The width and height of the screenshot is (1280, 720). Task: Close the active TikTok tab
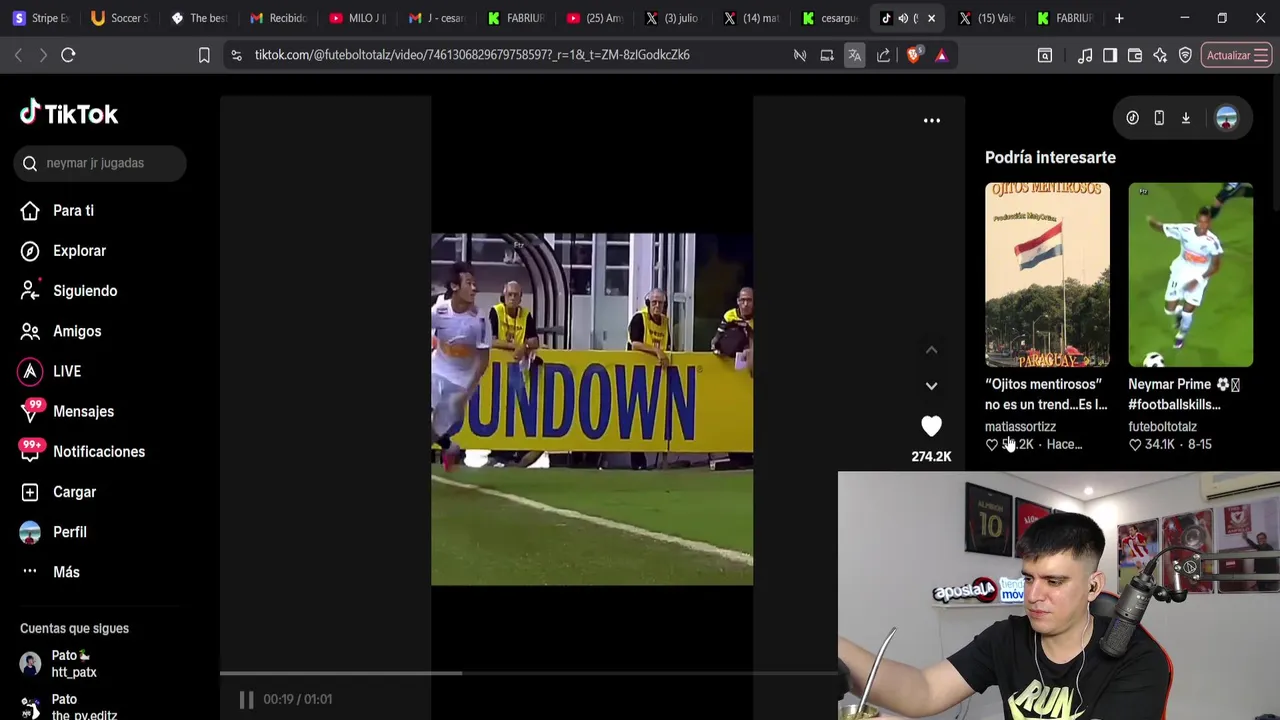point(931,18)
